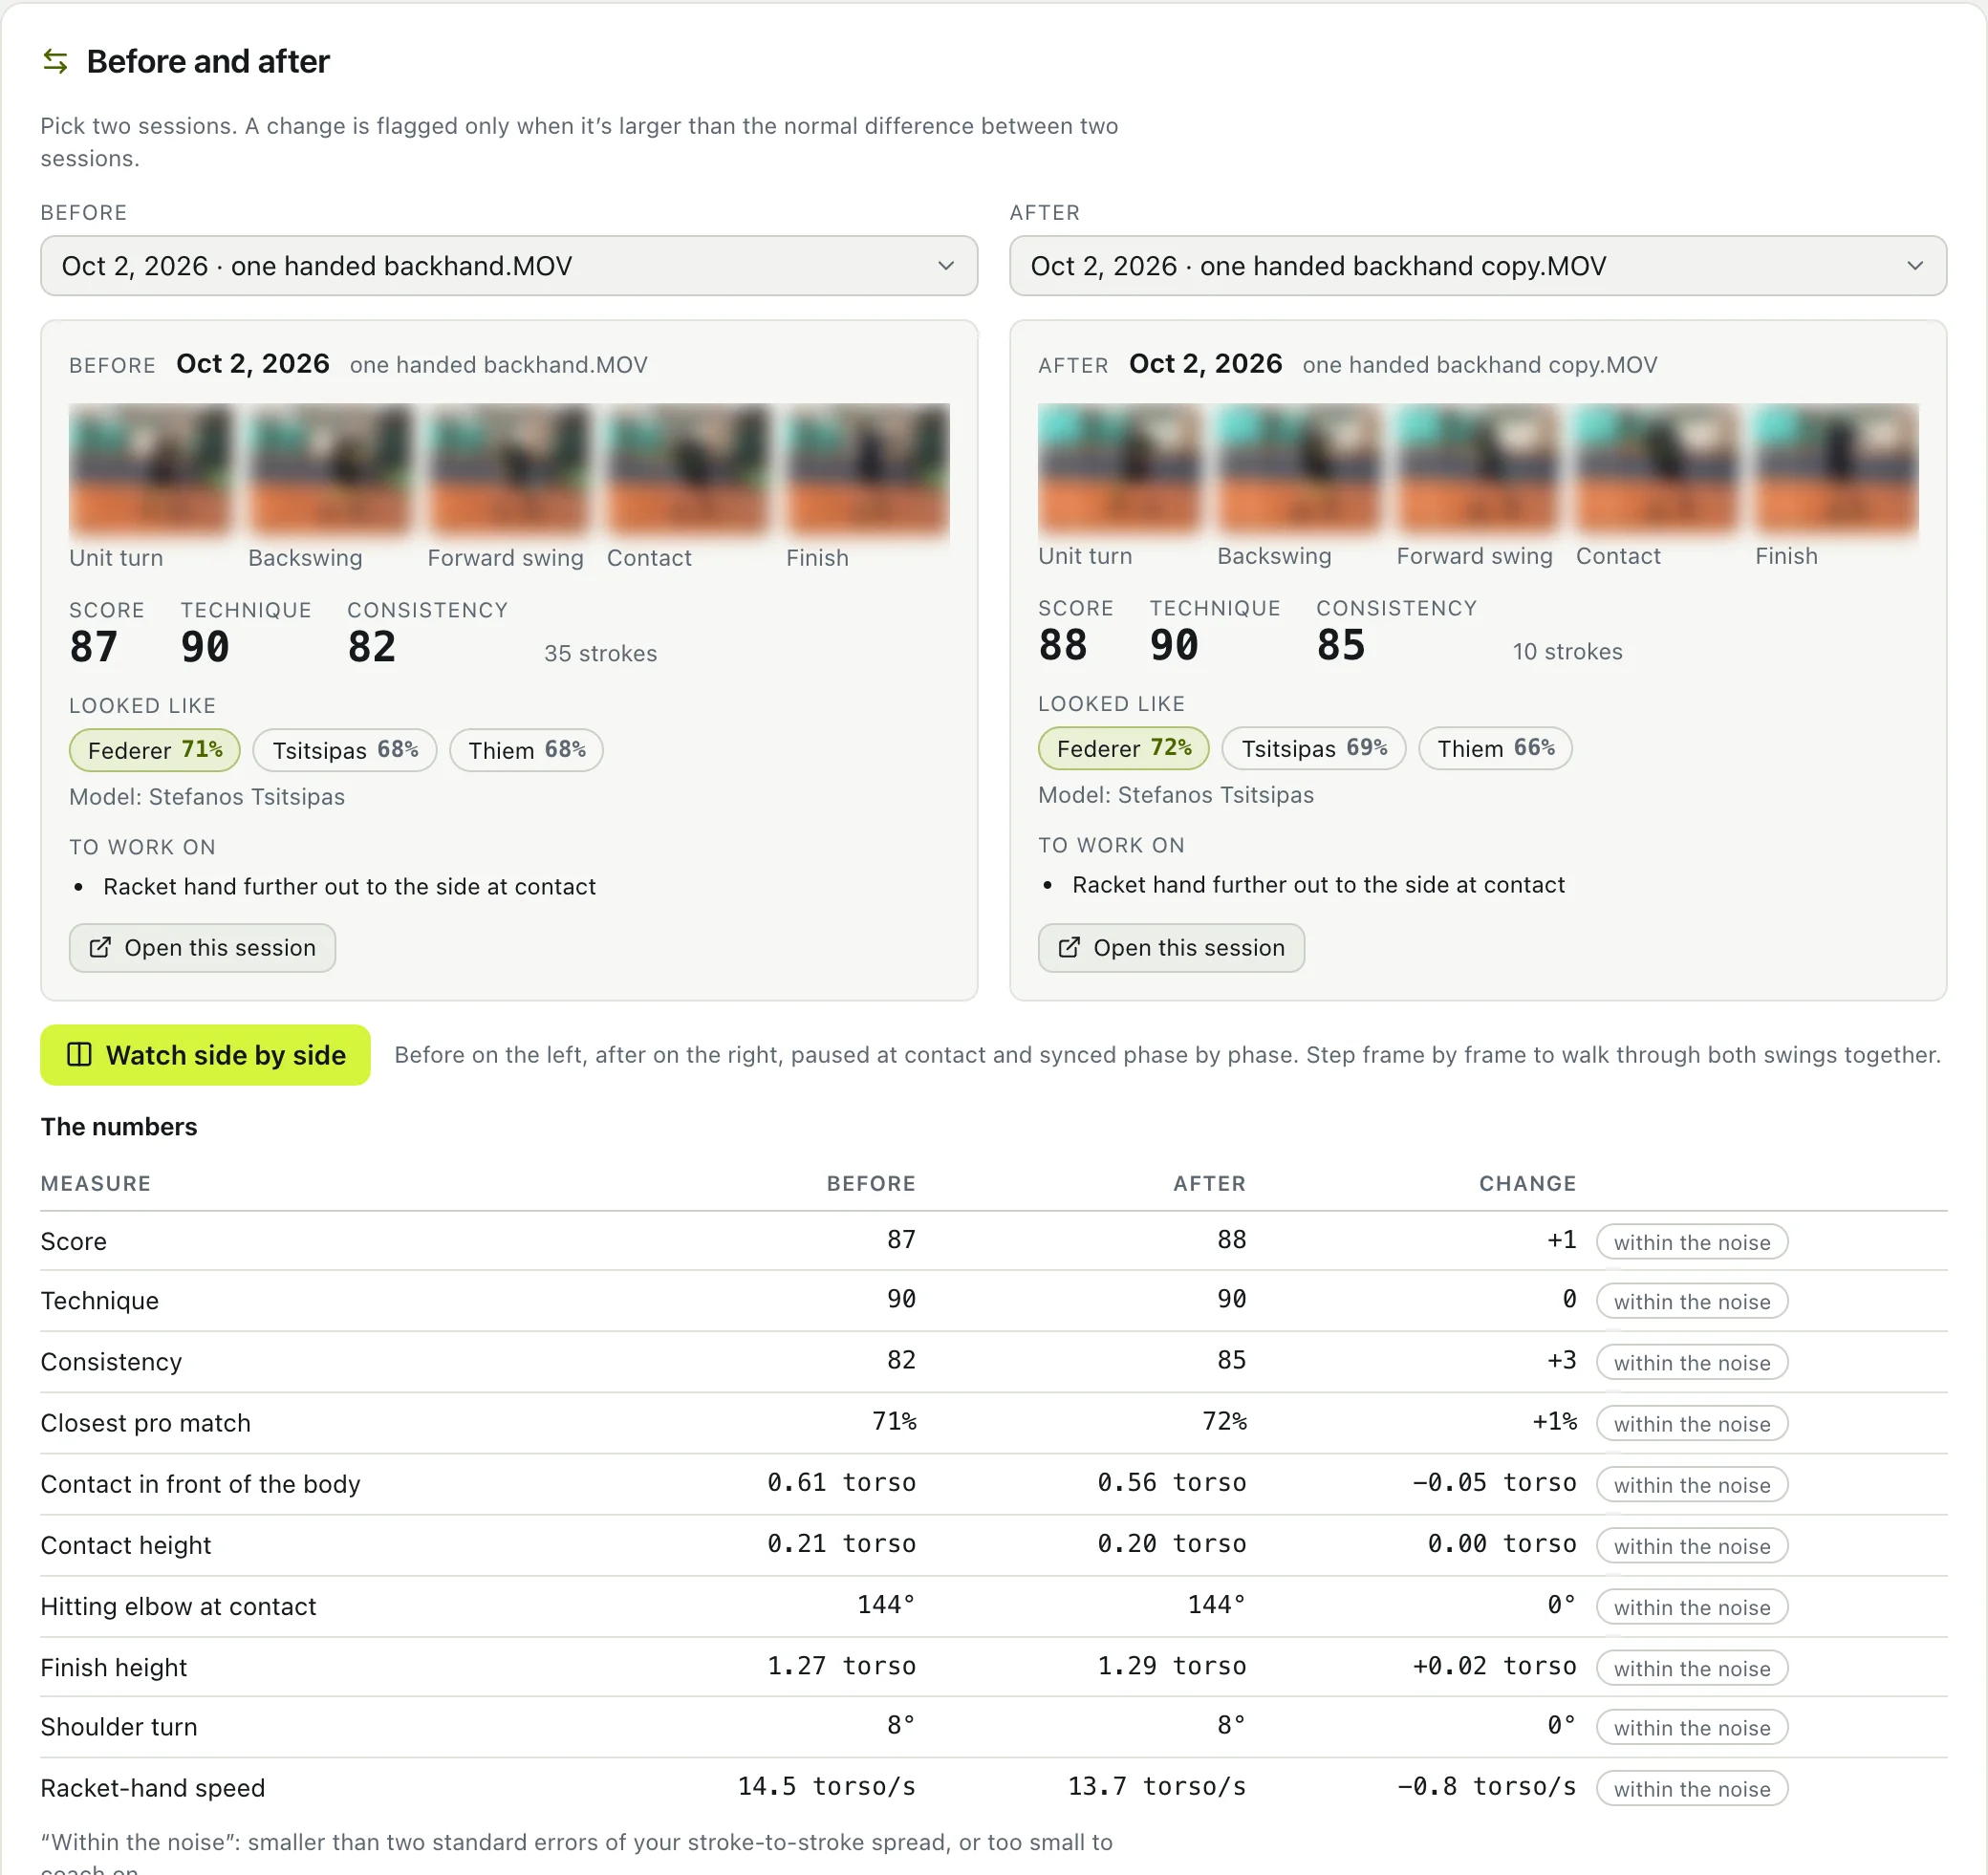Image resolution: width=1988 pixels, height=1875 pixels.
Task: Select the AFTER Finish thumbnail
Action: [x=1836, y=467]
